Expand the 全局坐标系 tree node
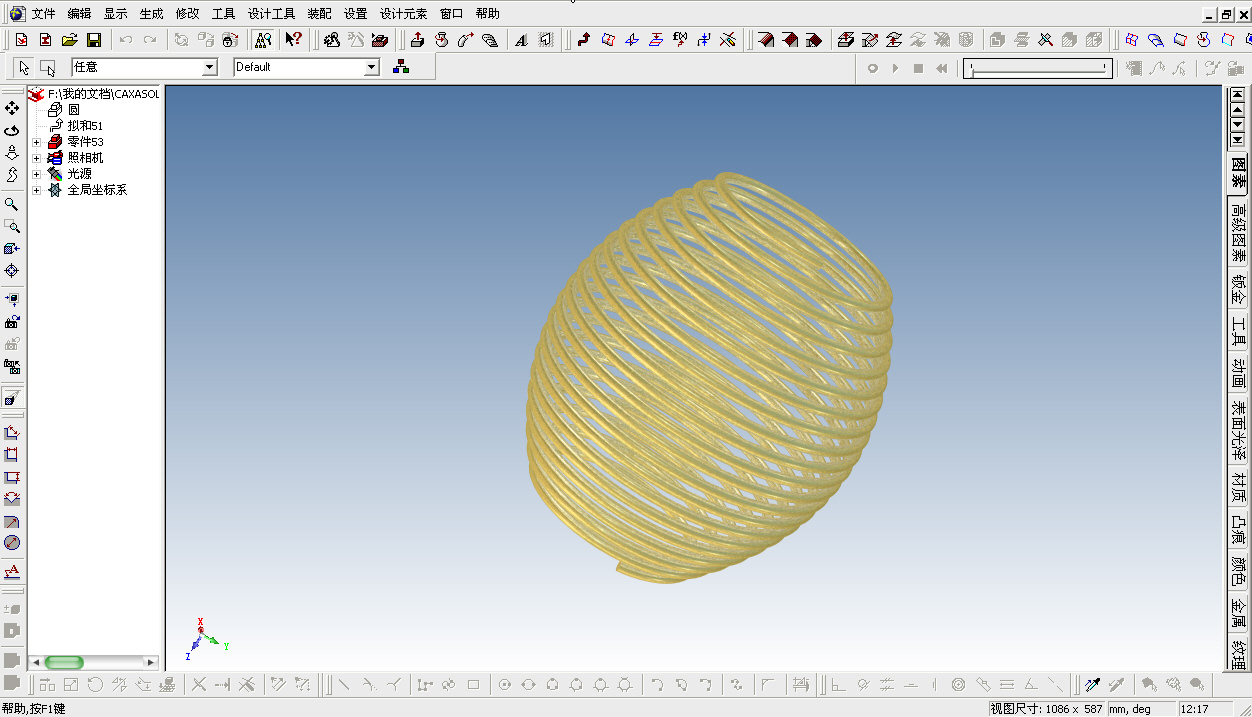The width and height of the screenshot is (1252, 717). pyautogui.click(x=37, y=190)
